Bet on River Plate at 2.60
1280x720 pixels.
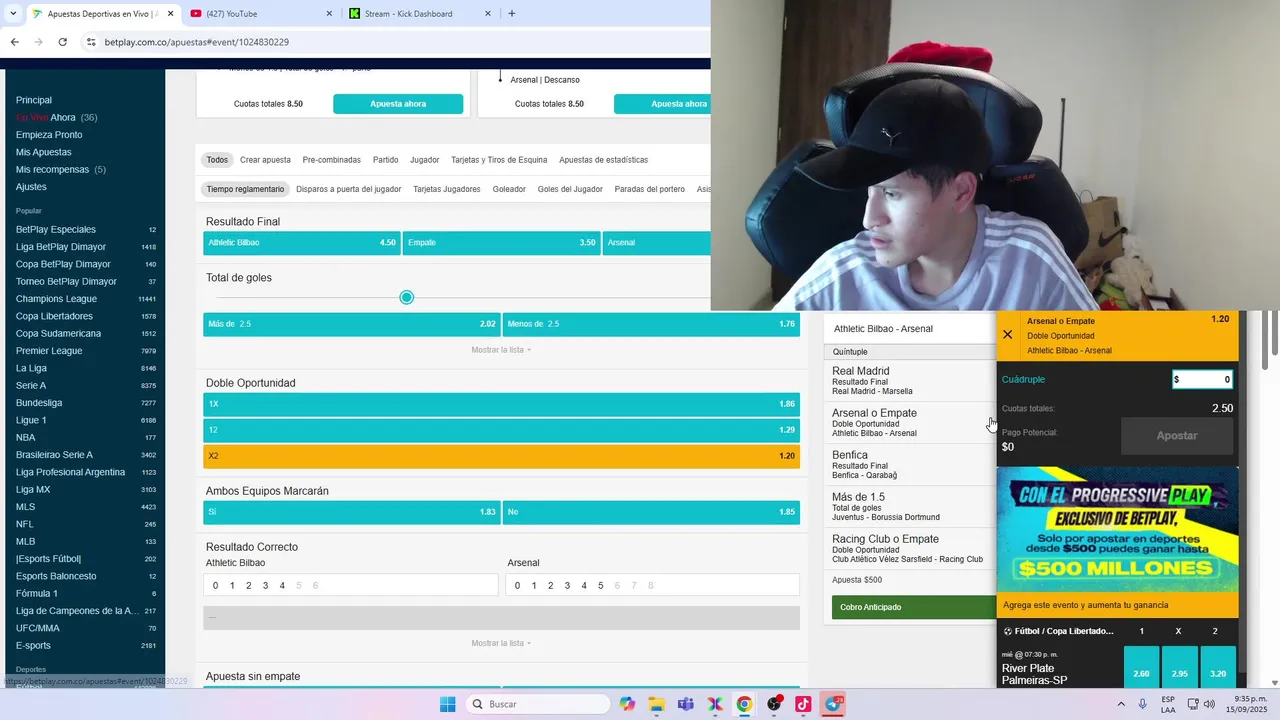[1141, 667]
